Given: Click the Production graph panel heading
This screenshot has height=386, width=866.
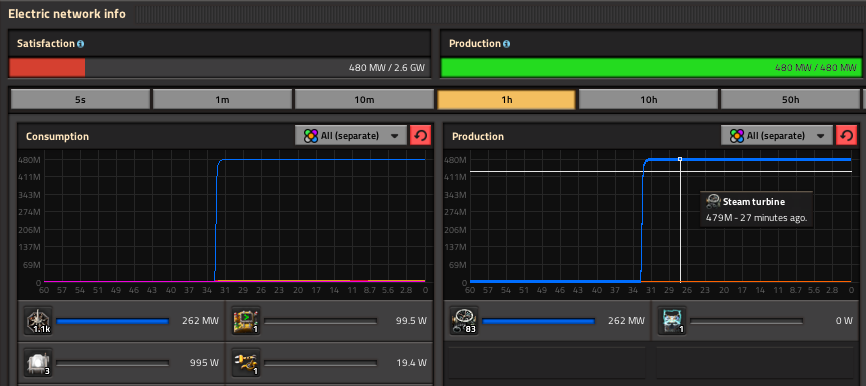Looking at the screenshot, I should [x=478, y=136].
